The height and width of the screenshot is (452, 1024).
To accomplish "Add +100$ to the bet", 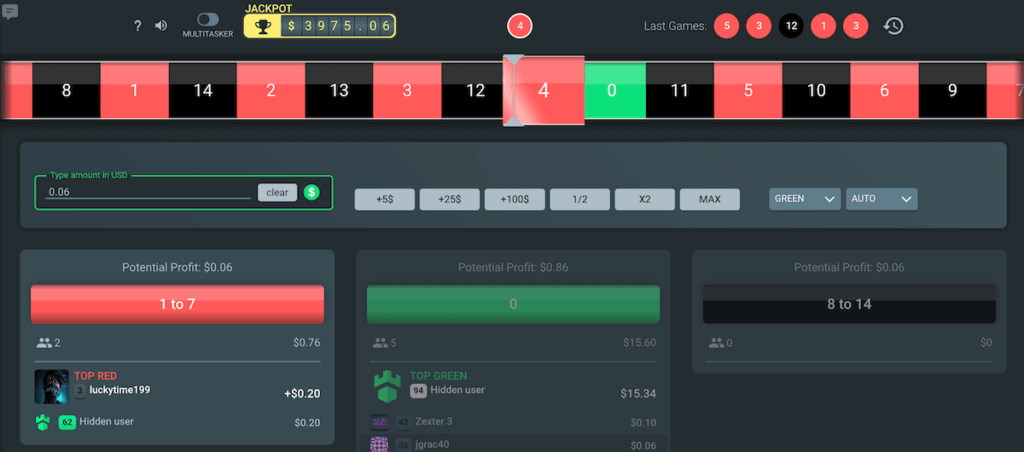I will click(x=515, y=199).
